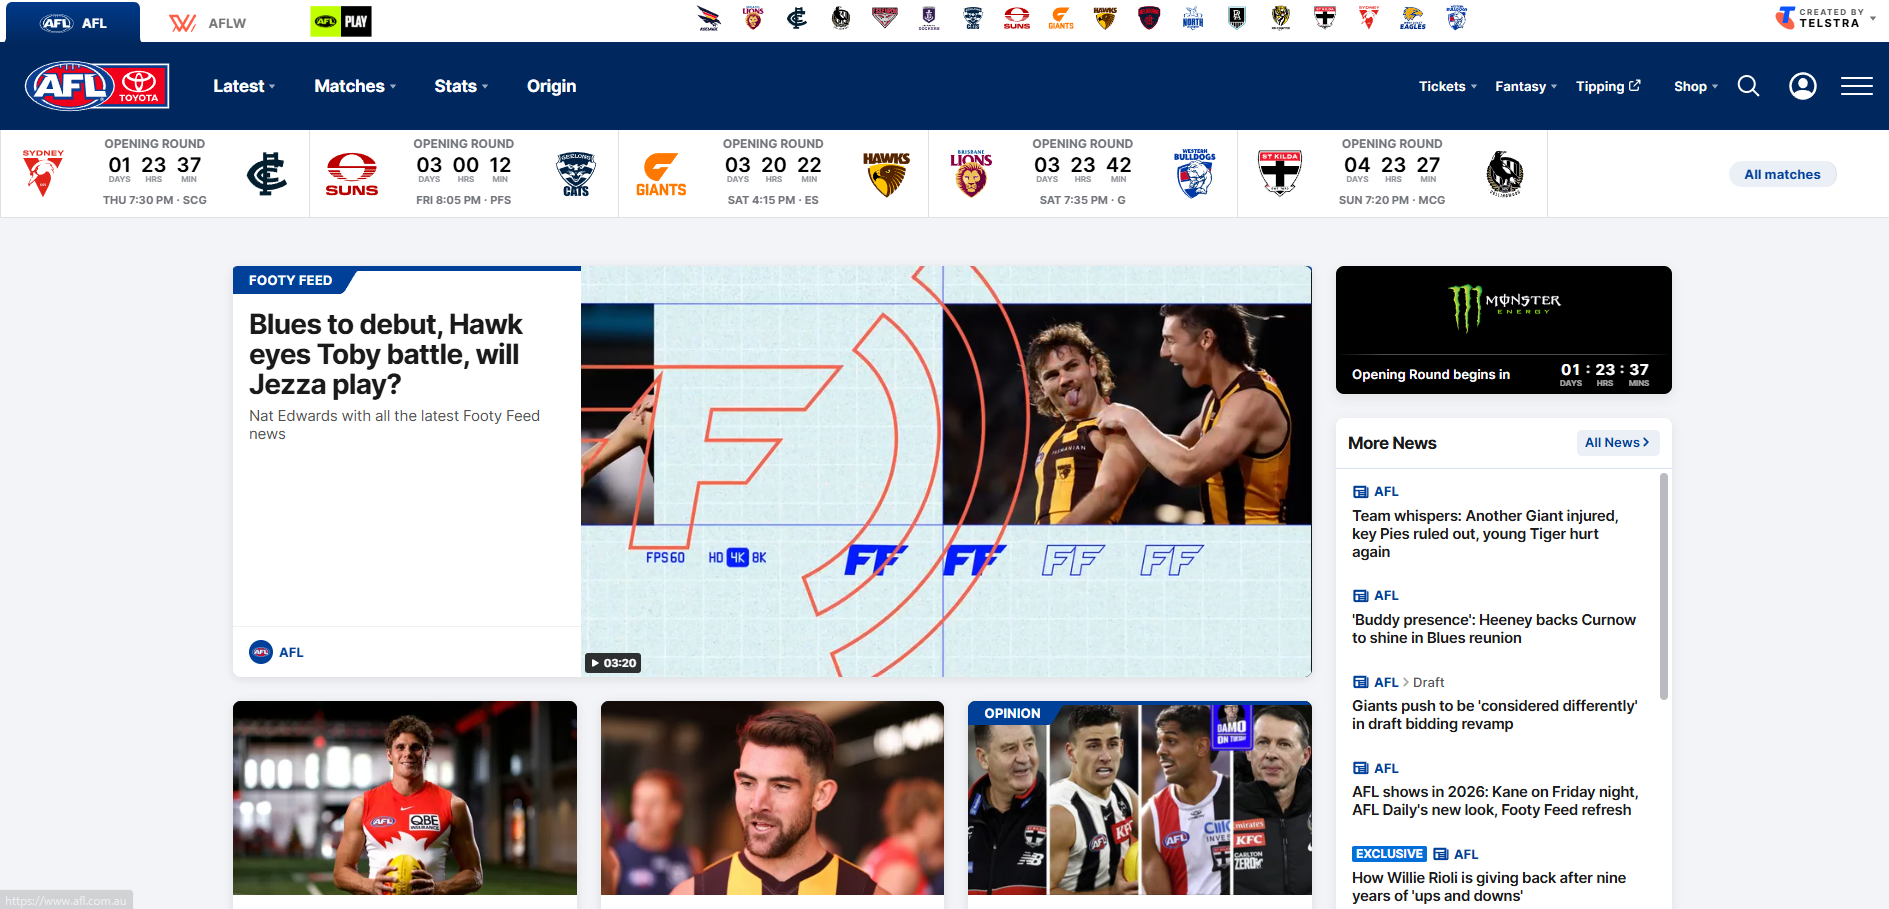Expand the Tickets dropdown
The width and height of the screenshot is (1889, 909).
pyautogui.click(x=1447, y=87)
